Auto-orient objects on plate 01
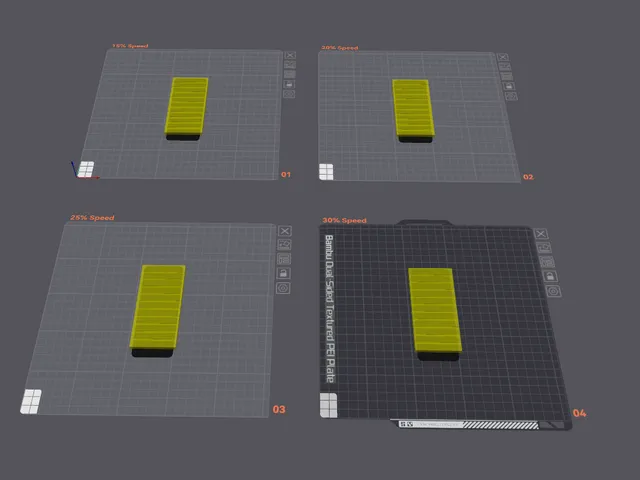This screenshot has width=640, height=480. [x=290, y=64]
